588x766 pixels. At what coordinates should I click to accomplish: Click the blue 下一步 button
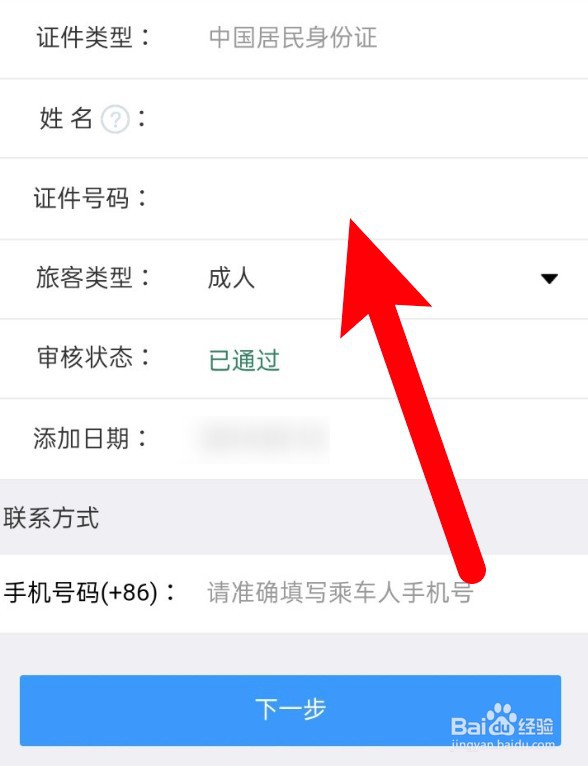coord(290,710)
